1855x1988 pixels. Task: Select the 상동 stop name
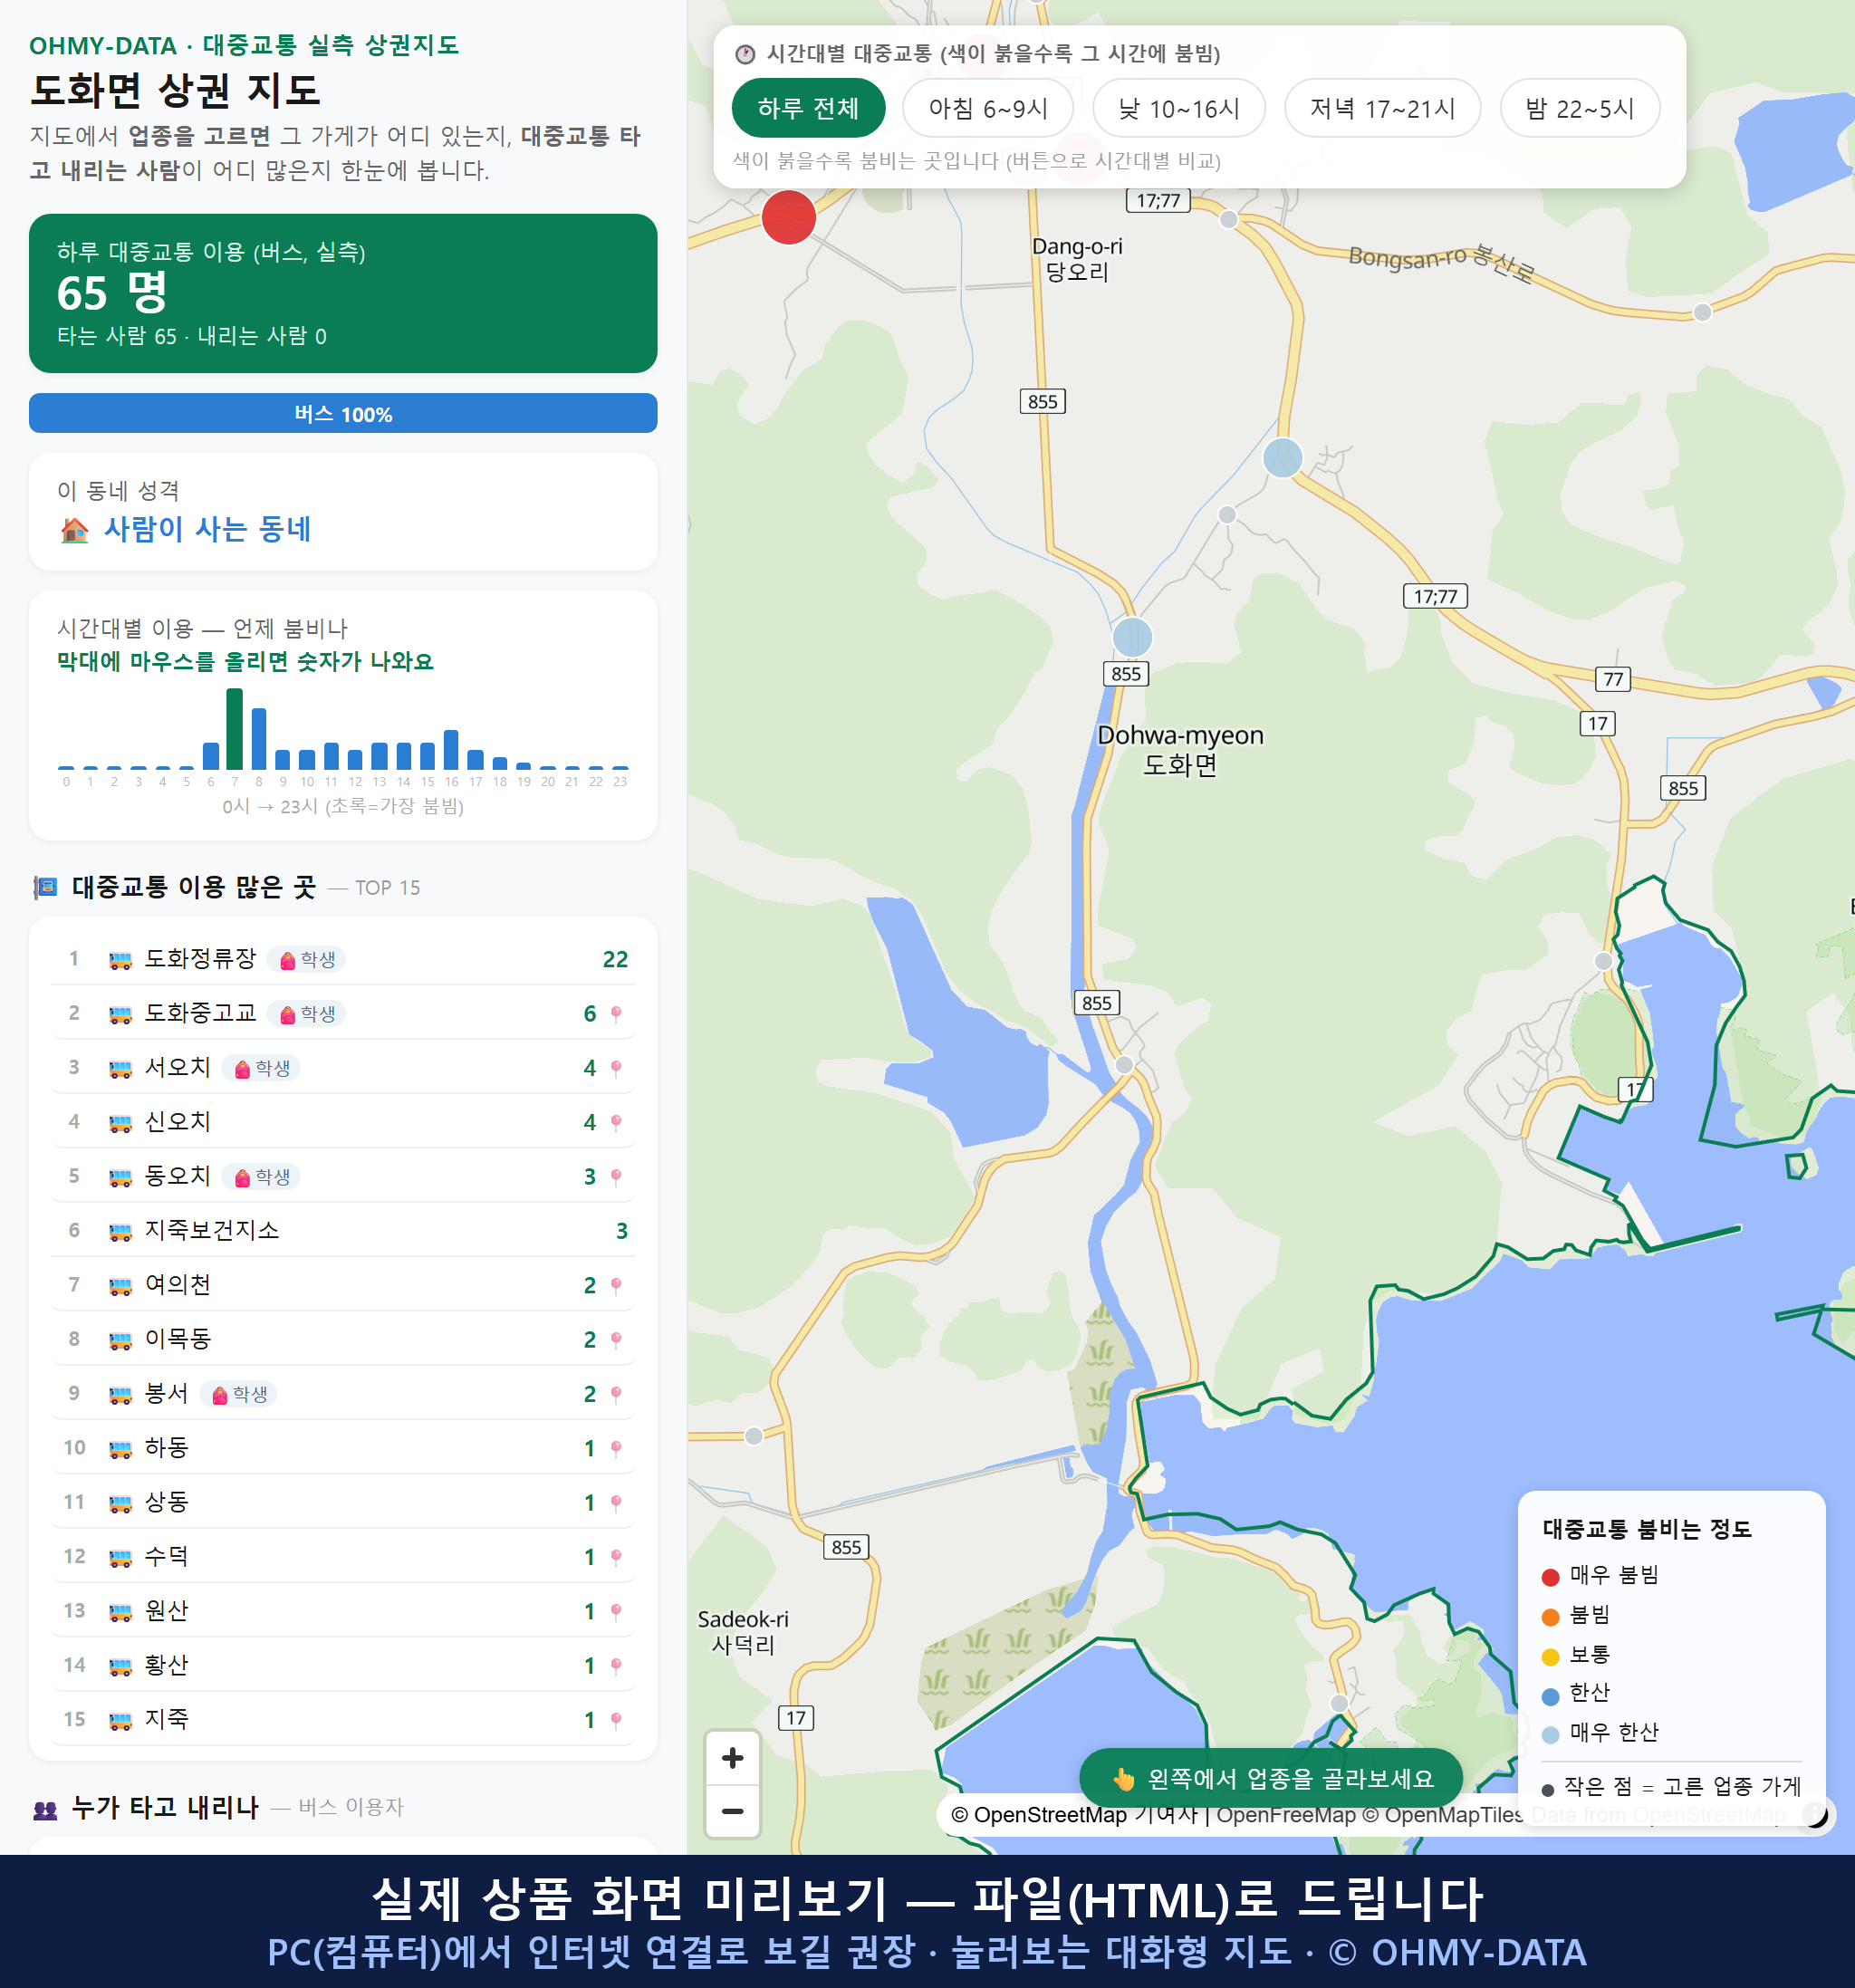click(x=167, y=1501)
